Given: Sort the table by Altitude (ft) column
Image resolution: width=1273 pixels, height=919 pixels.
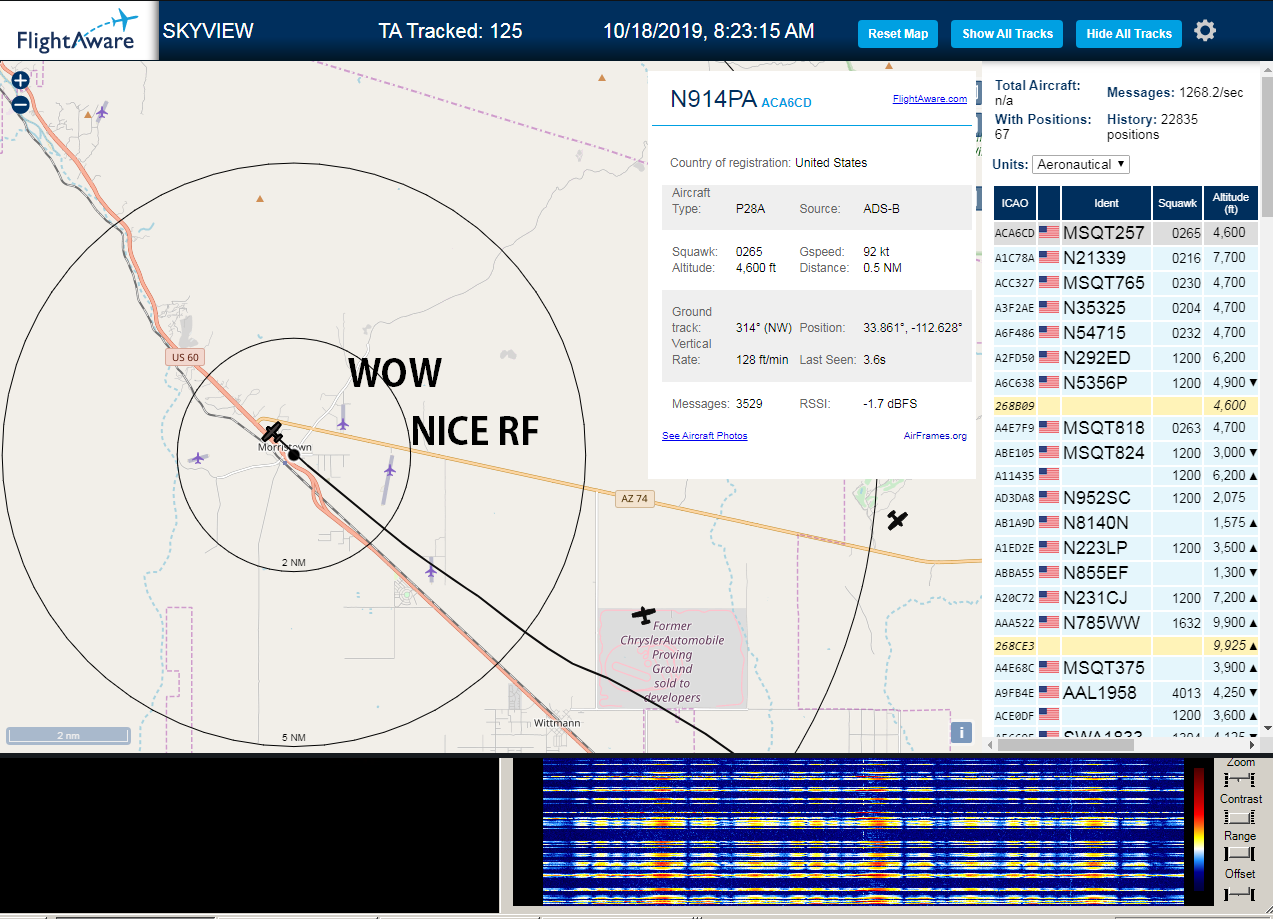Looking at the screenshot, I should click(x=1231, y=203).
